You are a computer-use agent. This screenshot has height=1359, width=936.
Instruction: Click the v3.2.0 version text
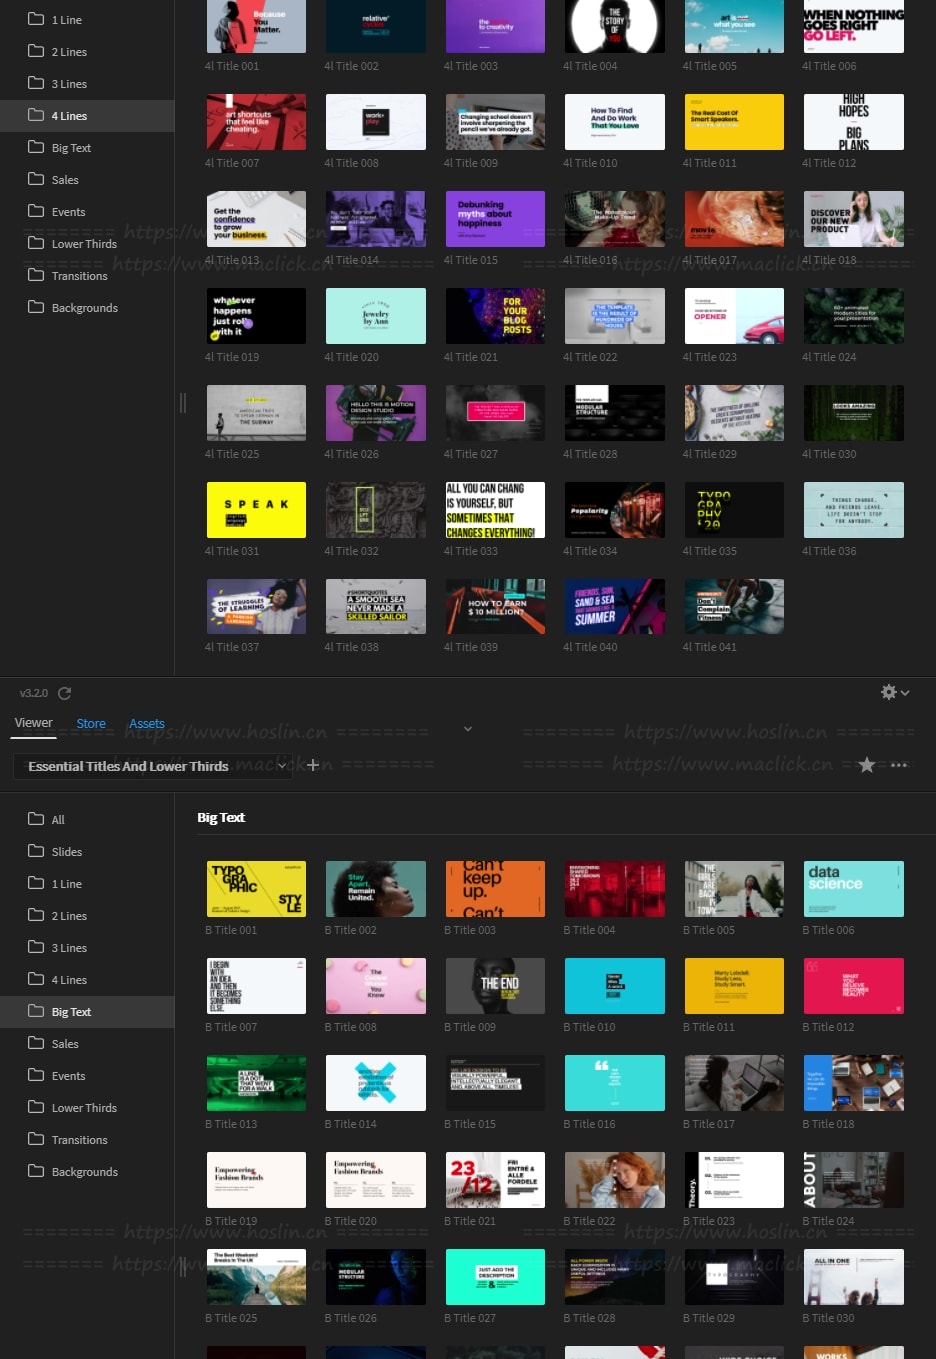tap(34, 693)
